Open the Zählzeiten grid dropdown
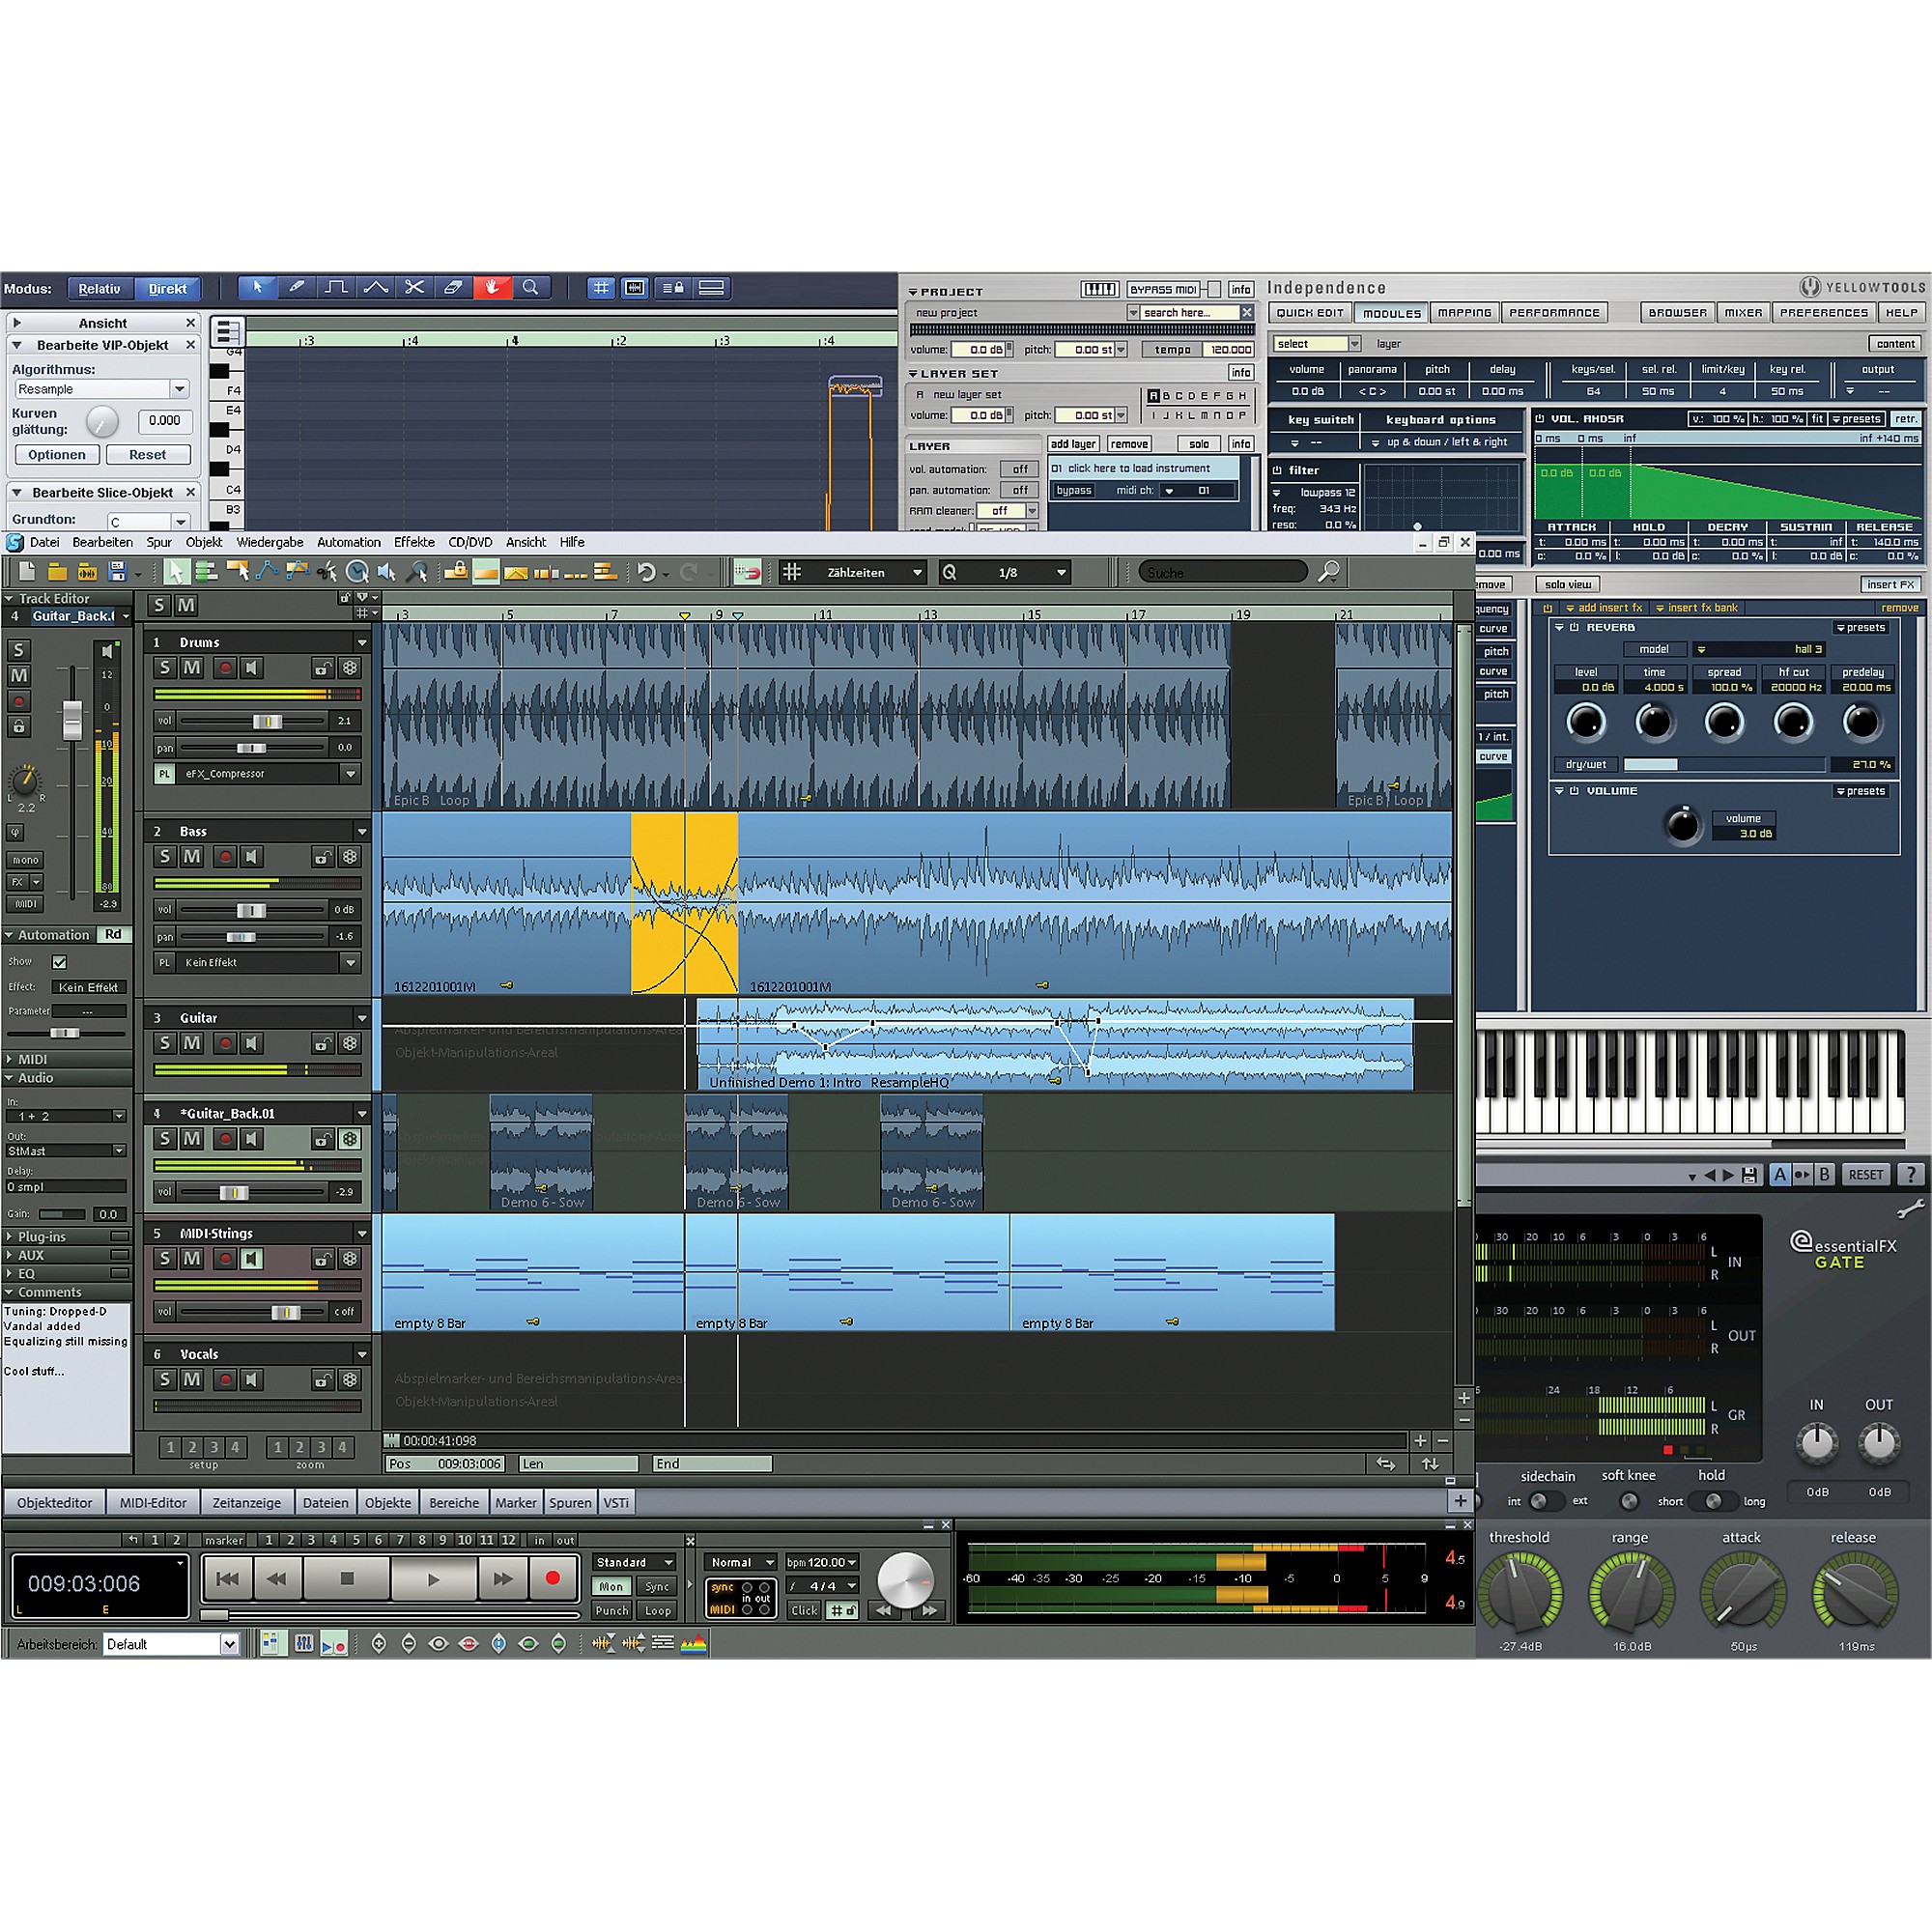Image resolution: width=1932 pixels, height=1932 pixels. [x=917, y=573]
